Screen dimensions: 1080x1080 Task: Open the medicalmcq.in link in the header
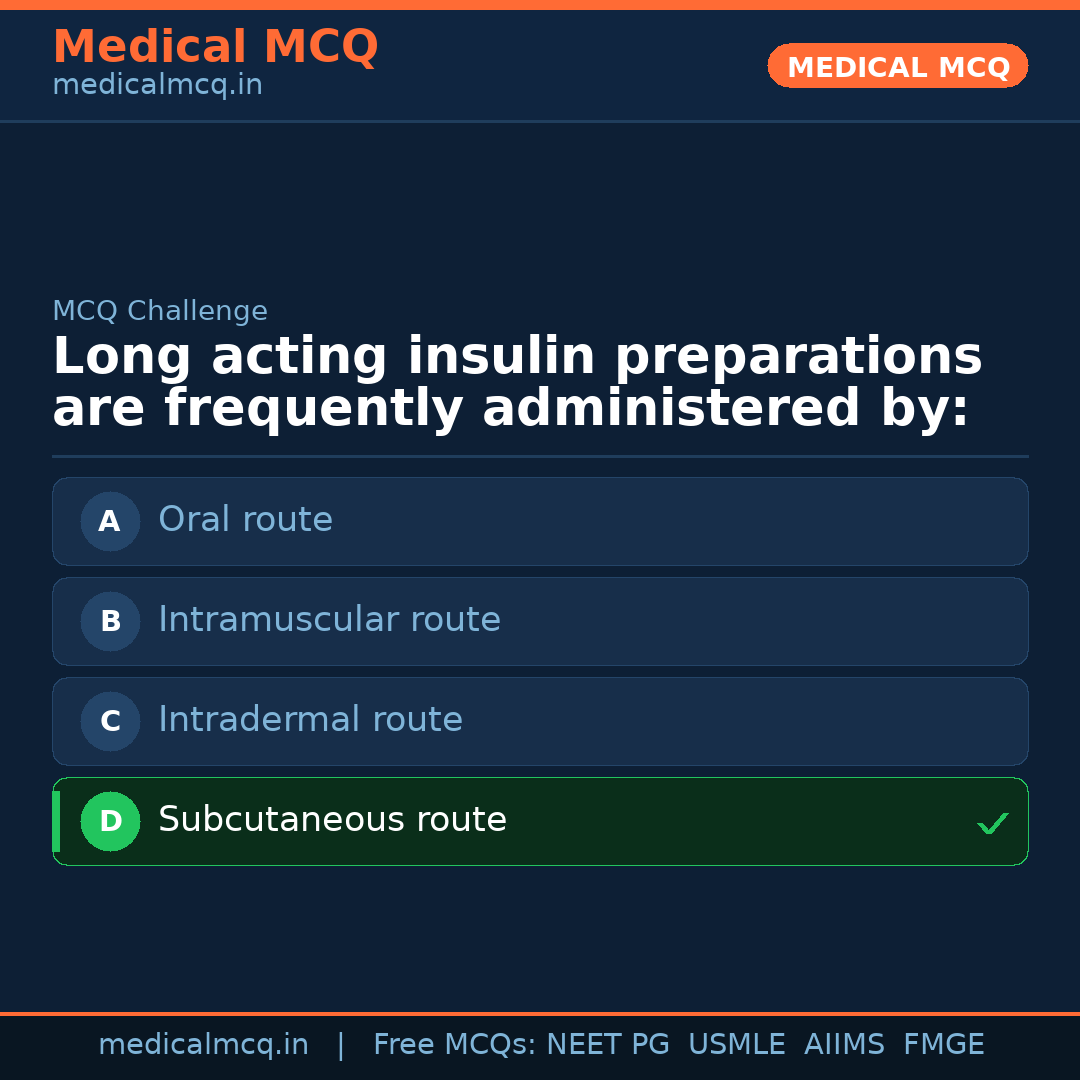tap(157, 86)
